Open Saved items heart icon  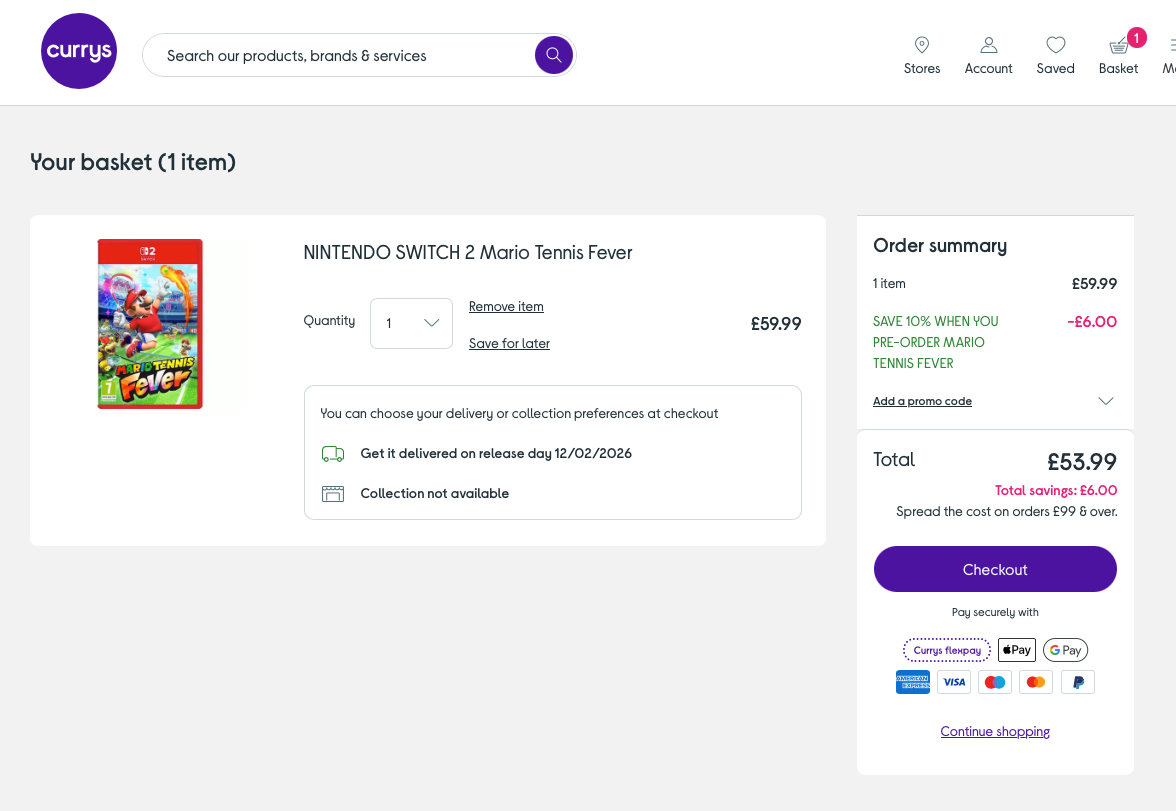coord(1055,46)
